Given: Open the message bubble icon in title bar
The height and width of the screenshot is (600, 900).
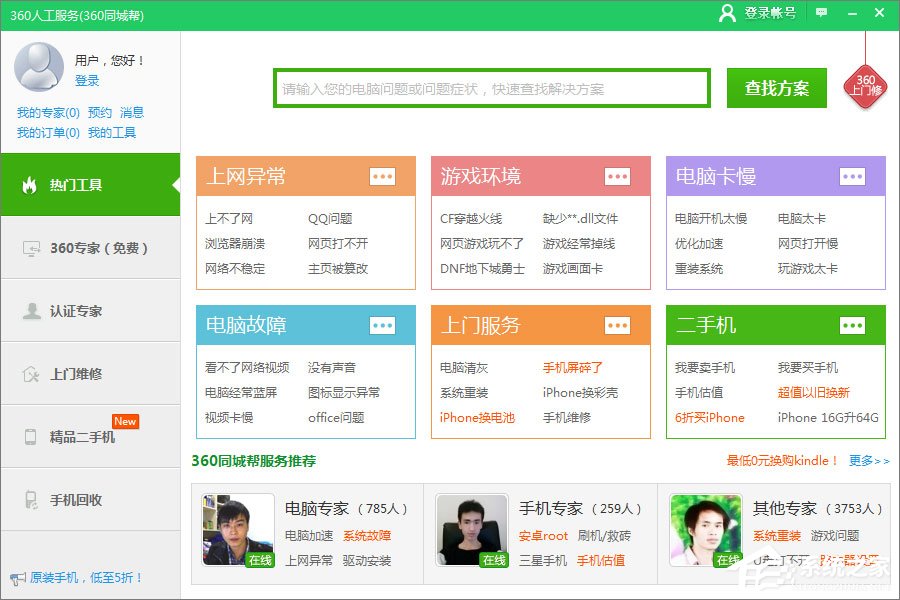Looking at the screenshot, I should 821,14.
